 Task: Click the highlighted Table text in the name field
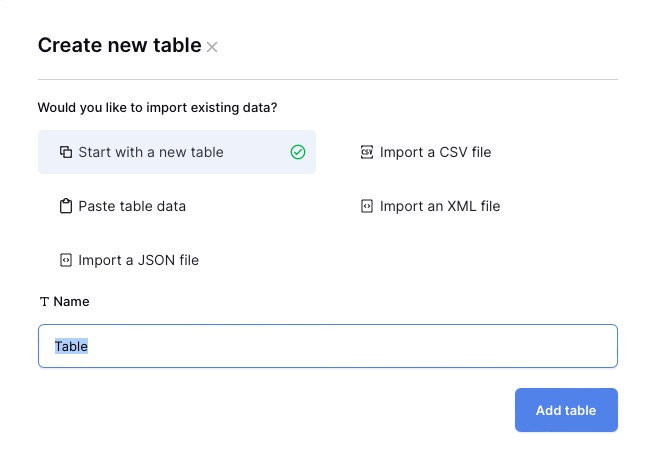coord(71,346)
